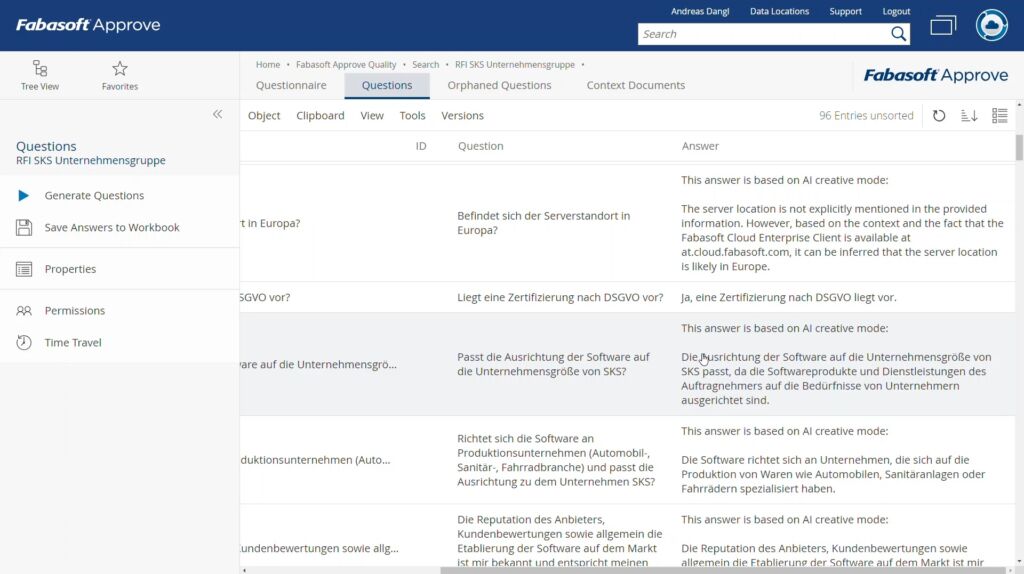1024x574 pixels.
Task: Select question 'Befindet sich der Serverstandort in Europa?'
Action: 543,223
